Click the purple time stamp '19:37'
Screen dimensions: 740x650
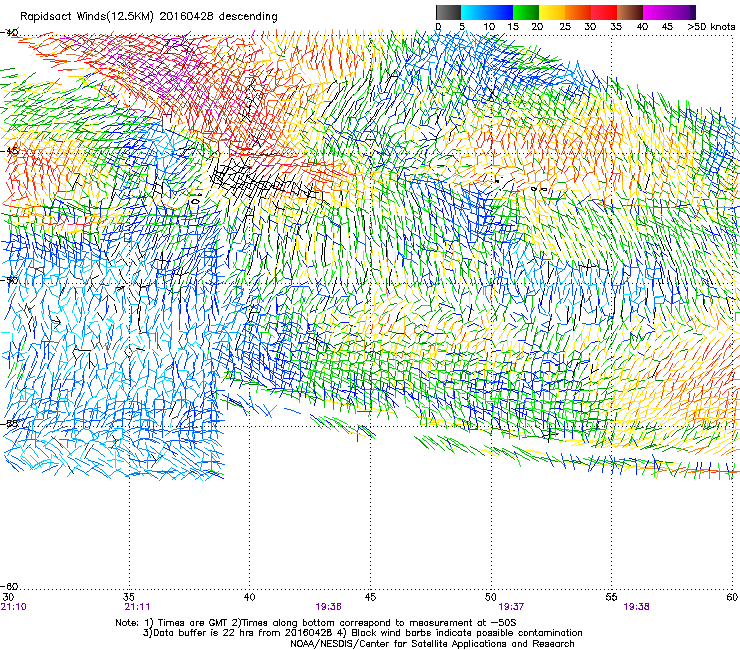[x=511, y=607]
